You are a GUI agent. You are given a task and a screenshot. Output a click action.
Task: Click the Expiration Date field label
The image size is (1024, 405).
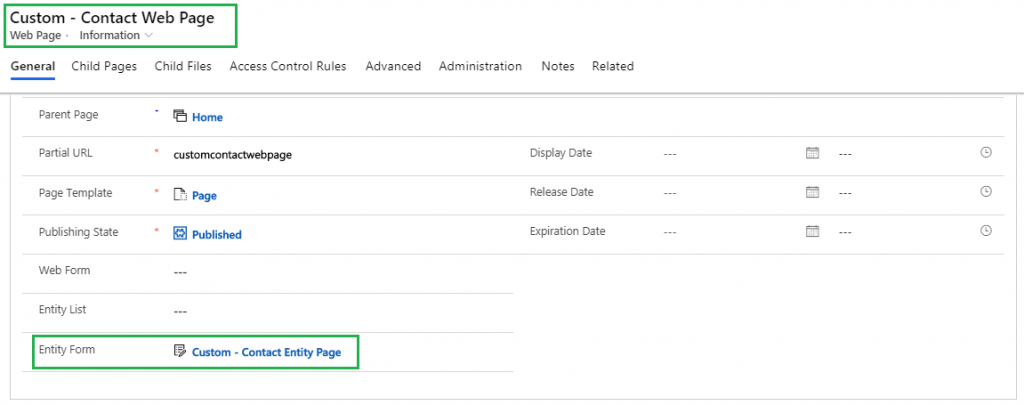click(568, 231)
